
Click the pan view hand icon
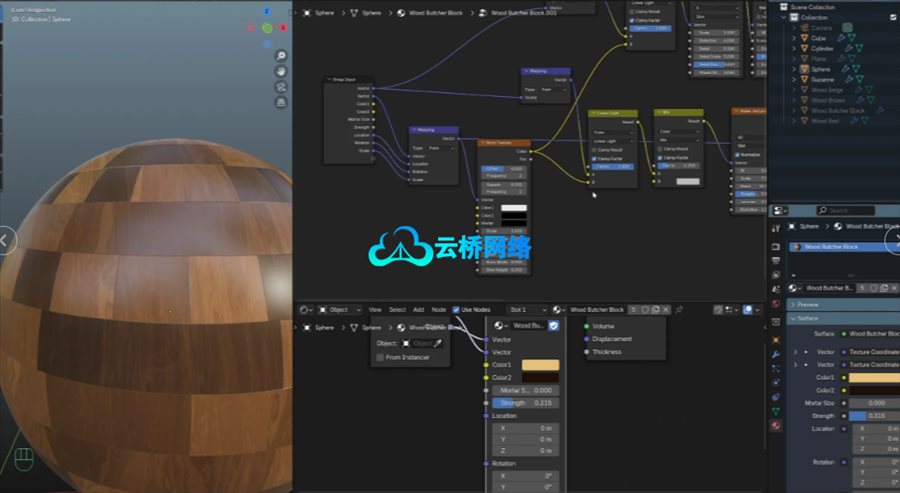point(282,72)
